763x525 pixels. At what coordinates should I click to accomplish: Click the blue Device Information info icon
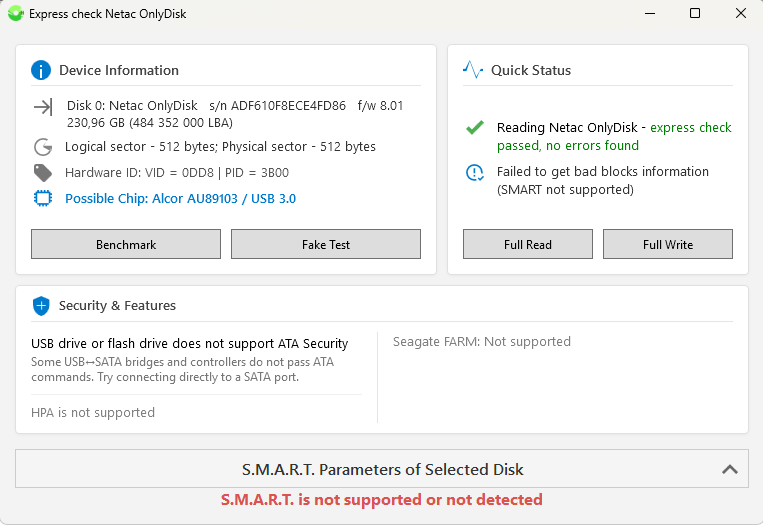pos(41,70)
